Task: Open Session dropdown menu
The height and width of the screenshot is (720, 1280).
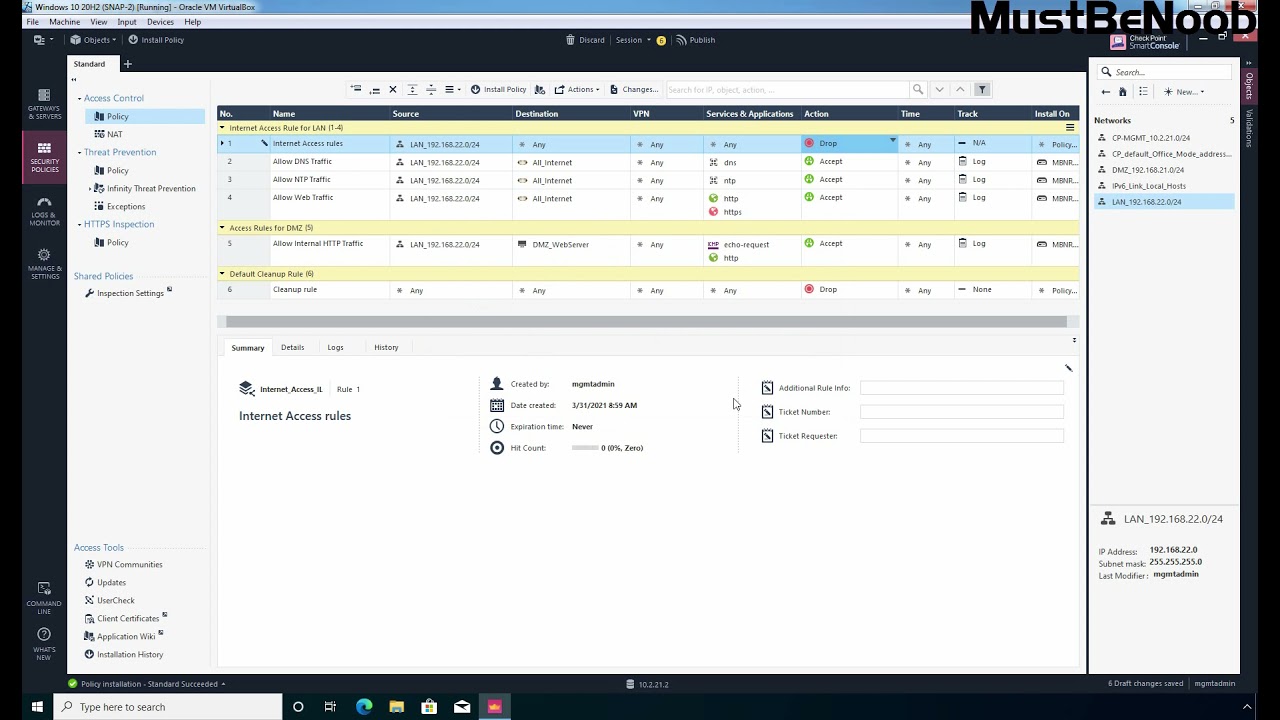Action: [x=633, y=40]
